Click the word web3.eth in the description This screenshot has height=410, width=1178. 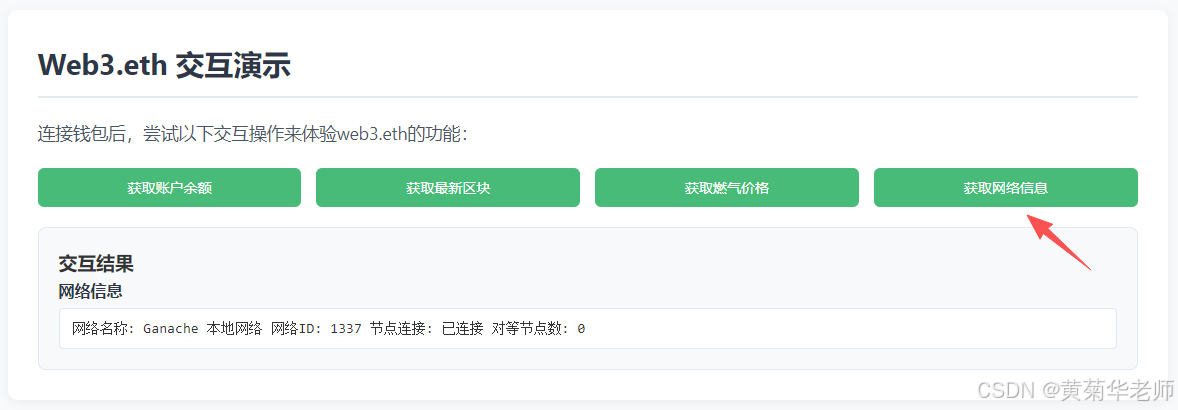pos(372,135)
